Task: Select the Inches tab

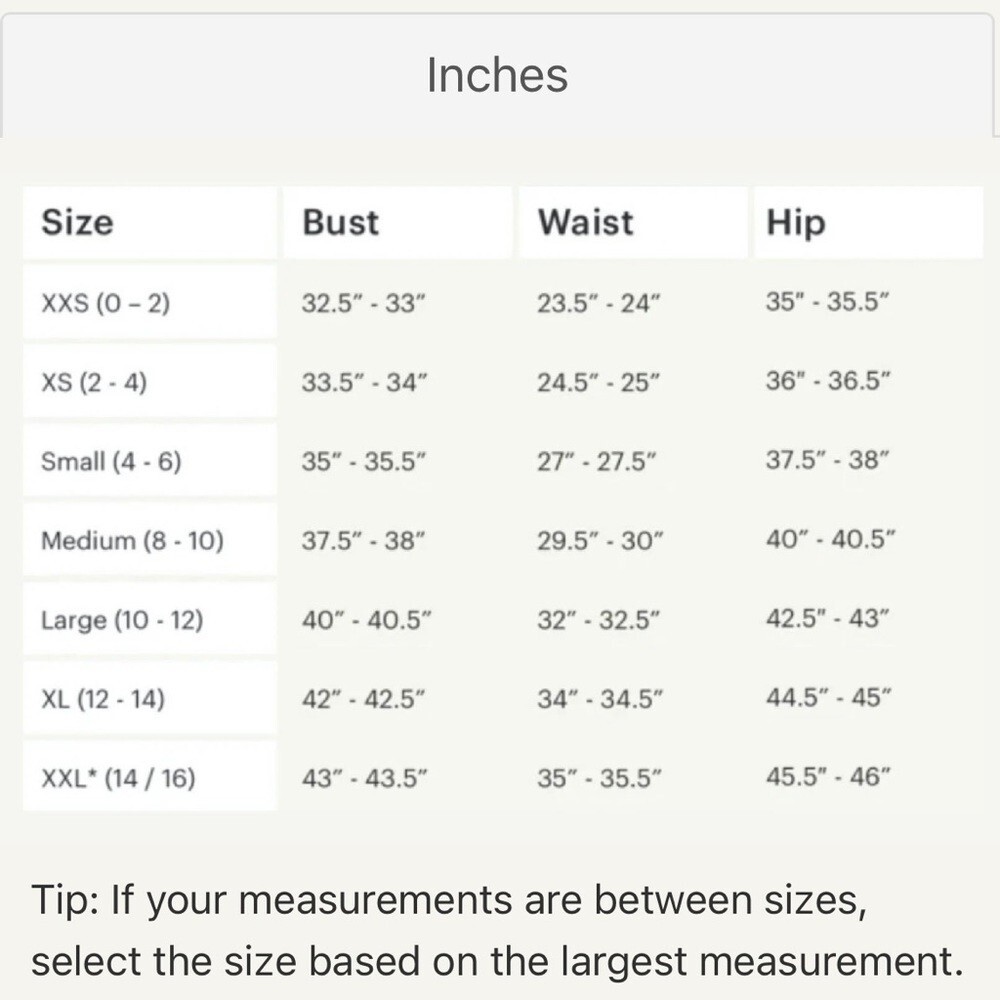Action: point(497,76)
